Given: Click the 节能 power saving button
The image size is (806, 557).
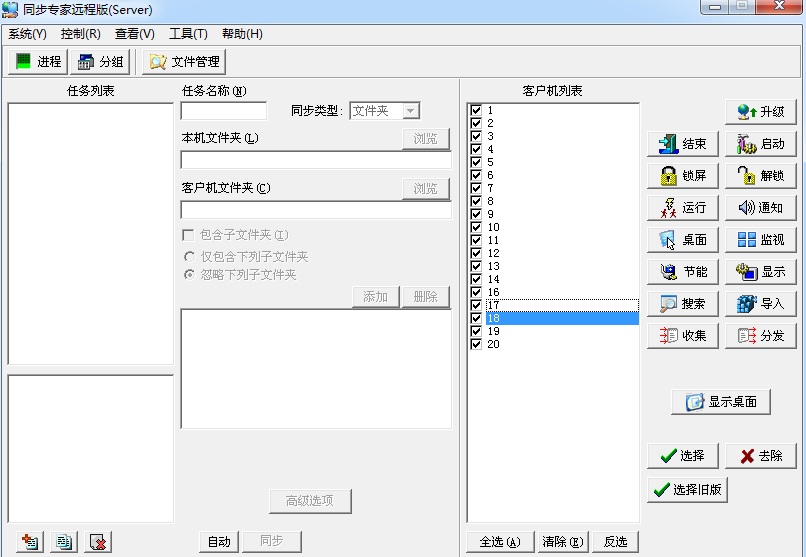Looking at the screenshot, I should [683, 272].
